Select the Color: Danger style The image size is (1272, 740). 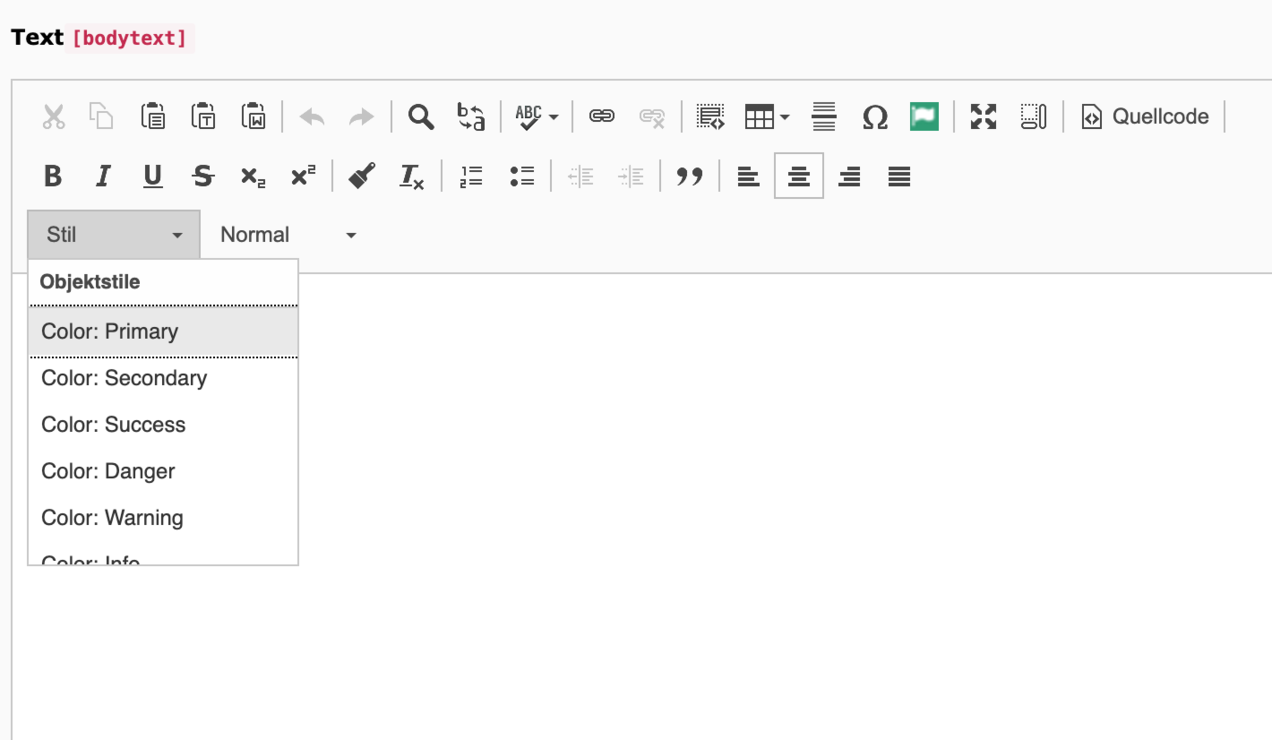point(107,470)
